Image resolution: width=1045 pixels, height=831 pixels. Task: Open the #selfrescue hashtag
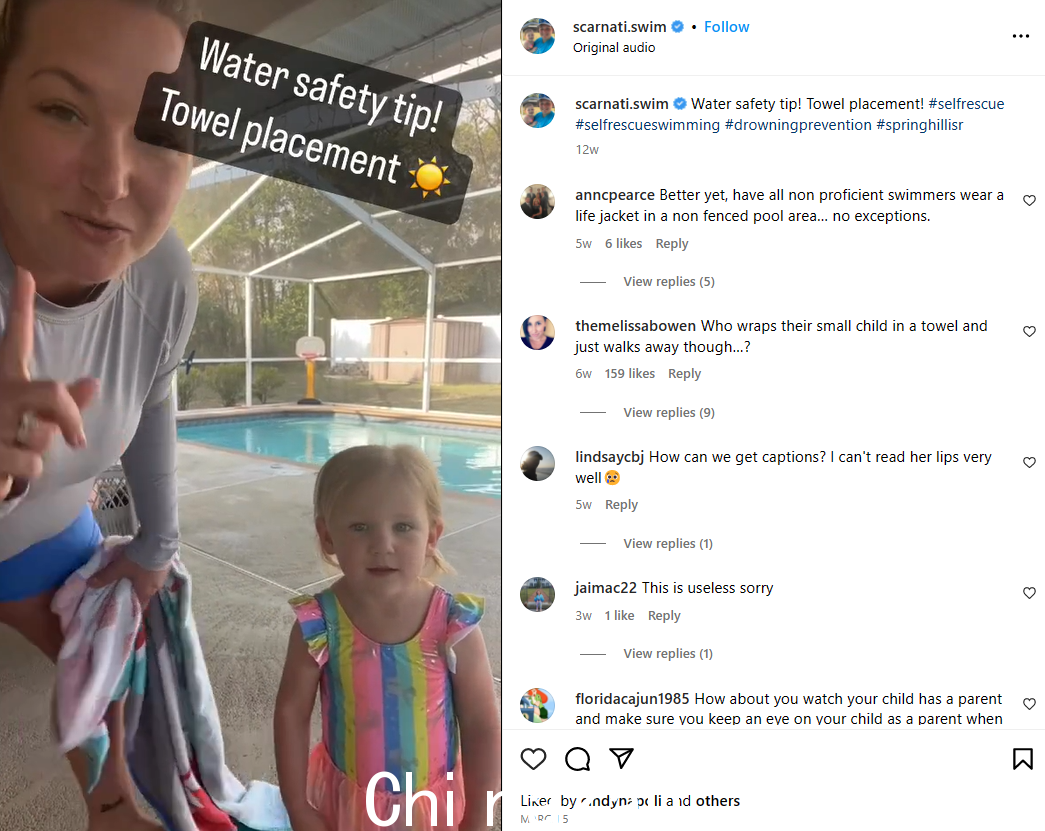(966, 103)
